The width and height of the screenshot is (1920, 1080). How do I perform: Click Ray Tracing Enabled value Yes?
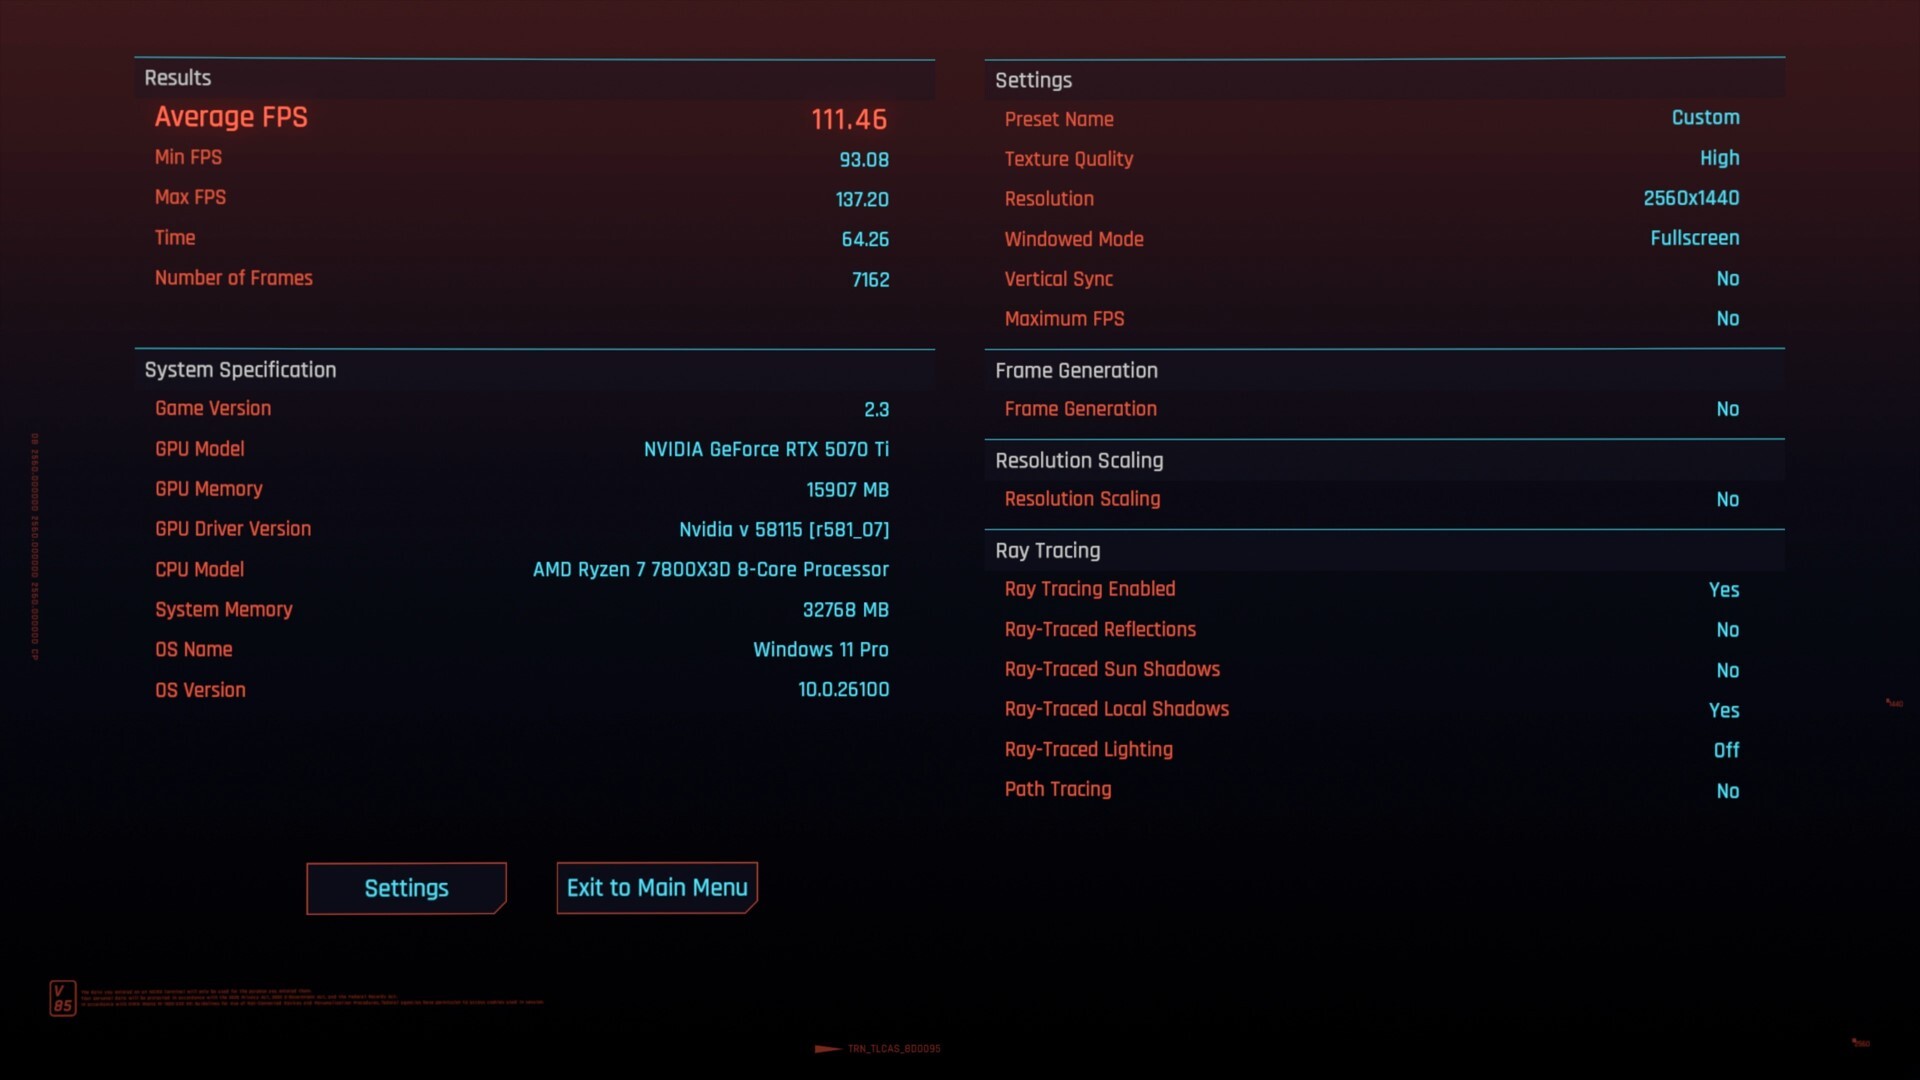pyautogui.click(x=1724, y=590)
